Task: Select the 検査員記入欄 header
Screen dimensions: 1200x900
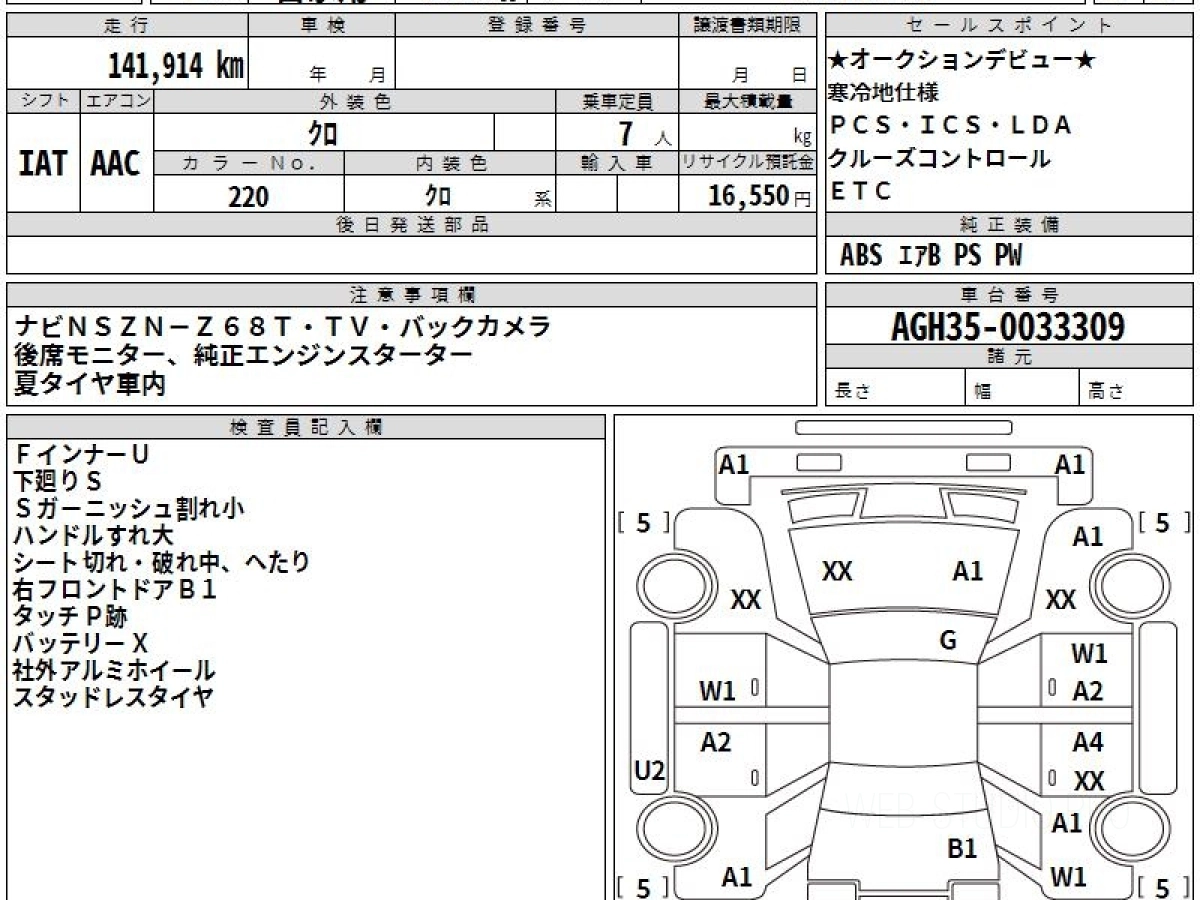Action: pyautogui.click(x=306, y=426)
